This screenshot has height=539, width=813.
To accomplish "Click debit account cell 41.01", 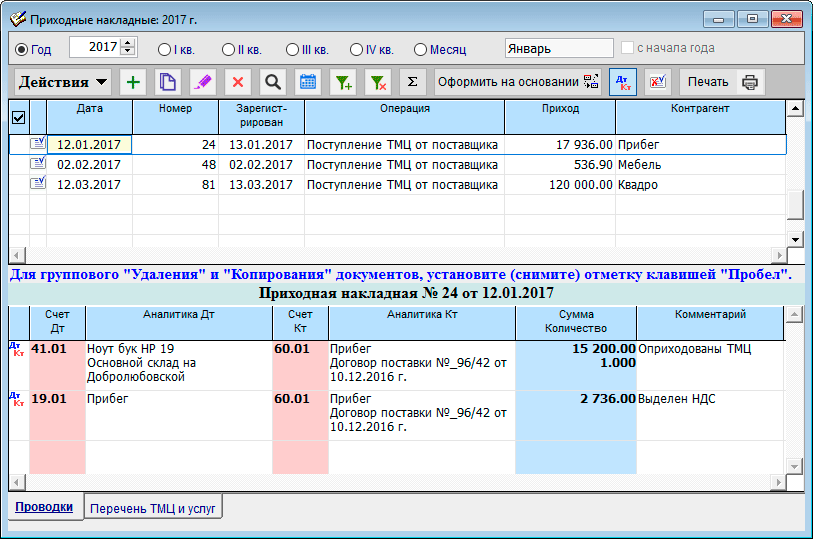I will coord(58,365).
